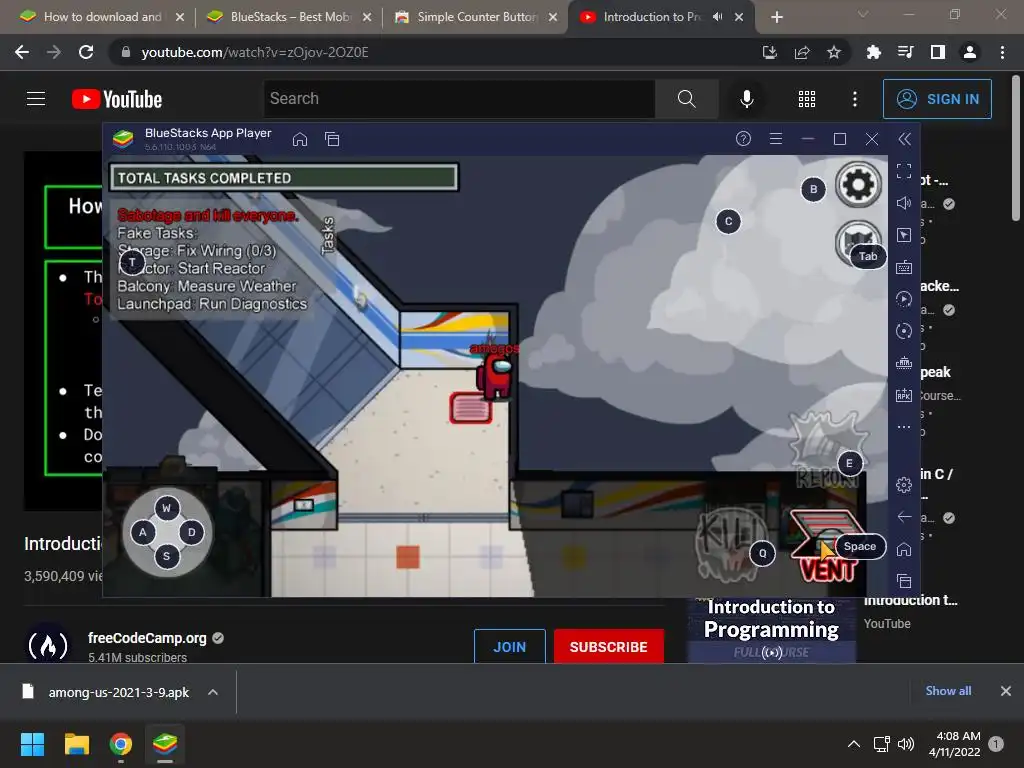Click the YouTube search magnifier button
Screen dimensions: 1024x768
pos(686,99)
